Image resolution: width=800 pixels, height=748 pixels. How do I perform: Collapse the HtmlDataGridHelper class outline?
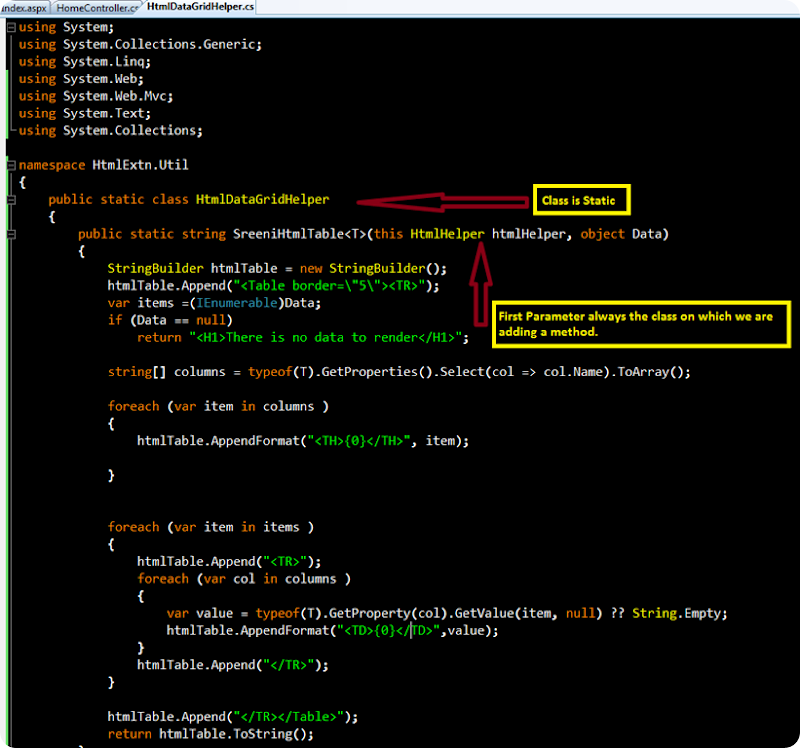click(x=11, y=200)
